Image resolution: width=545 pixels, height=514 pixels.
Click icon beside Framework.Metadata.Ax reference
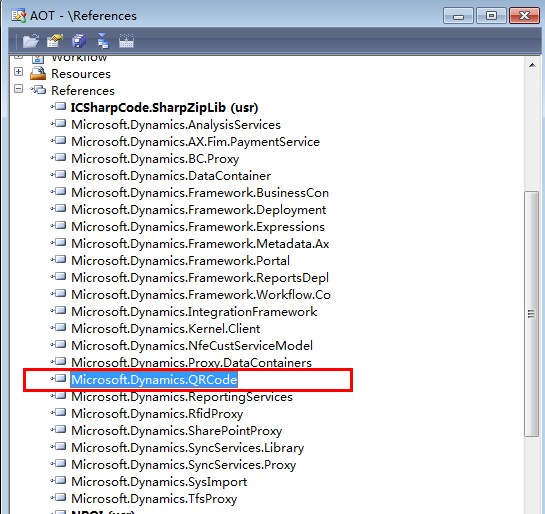[x=58, y=243]
